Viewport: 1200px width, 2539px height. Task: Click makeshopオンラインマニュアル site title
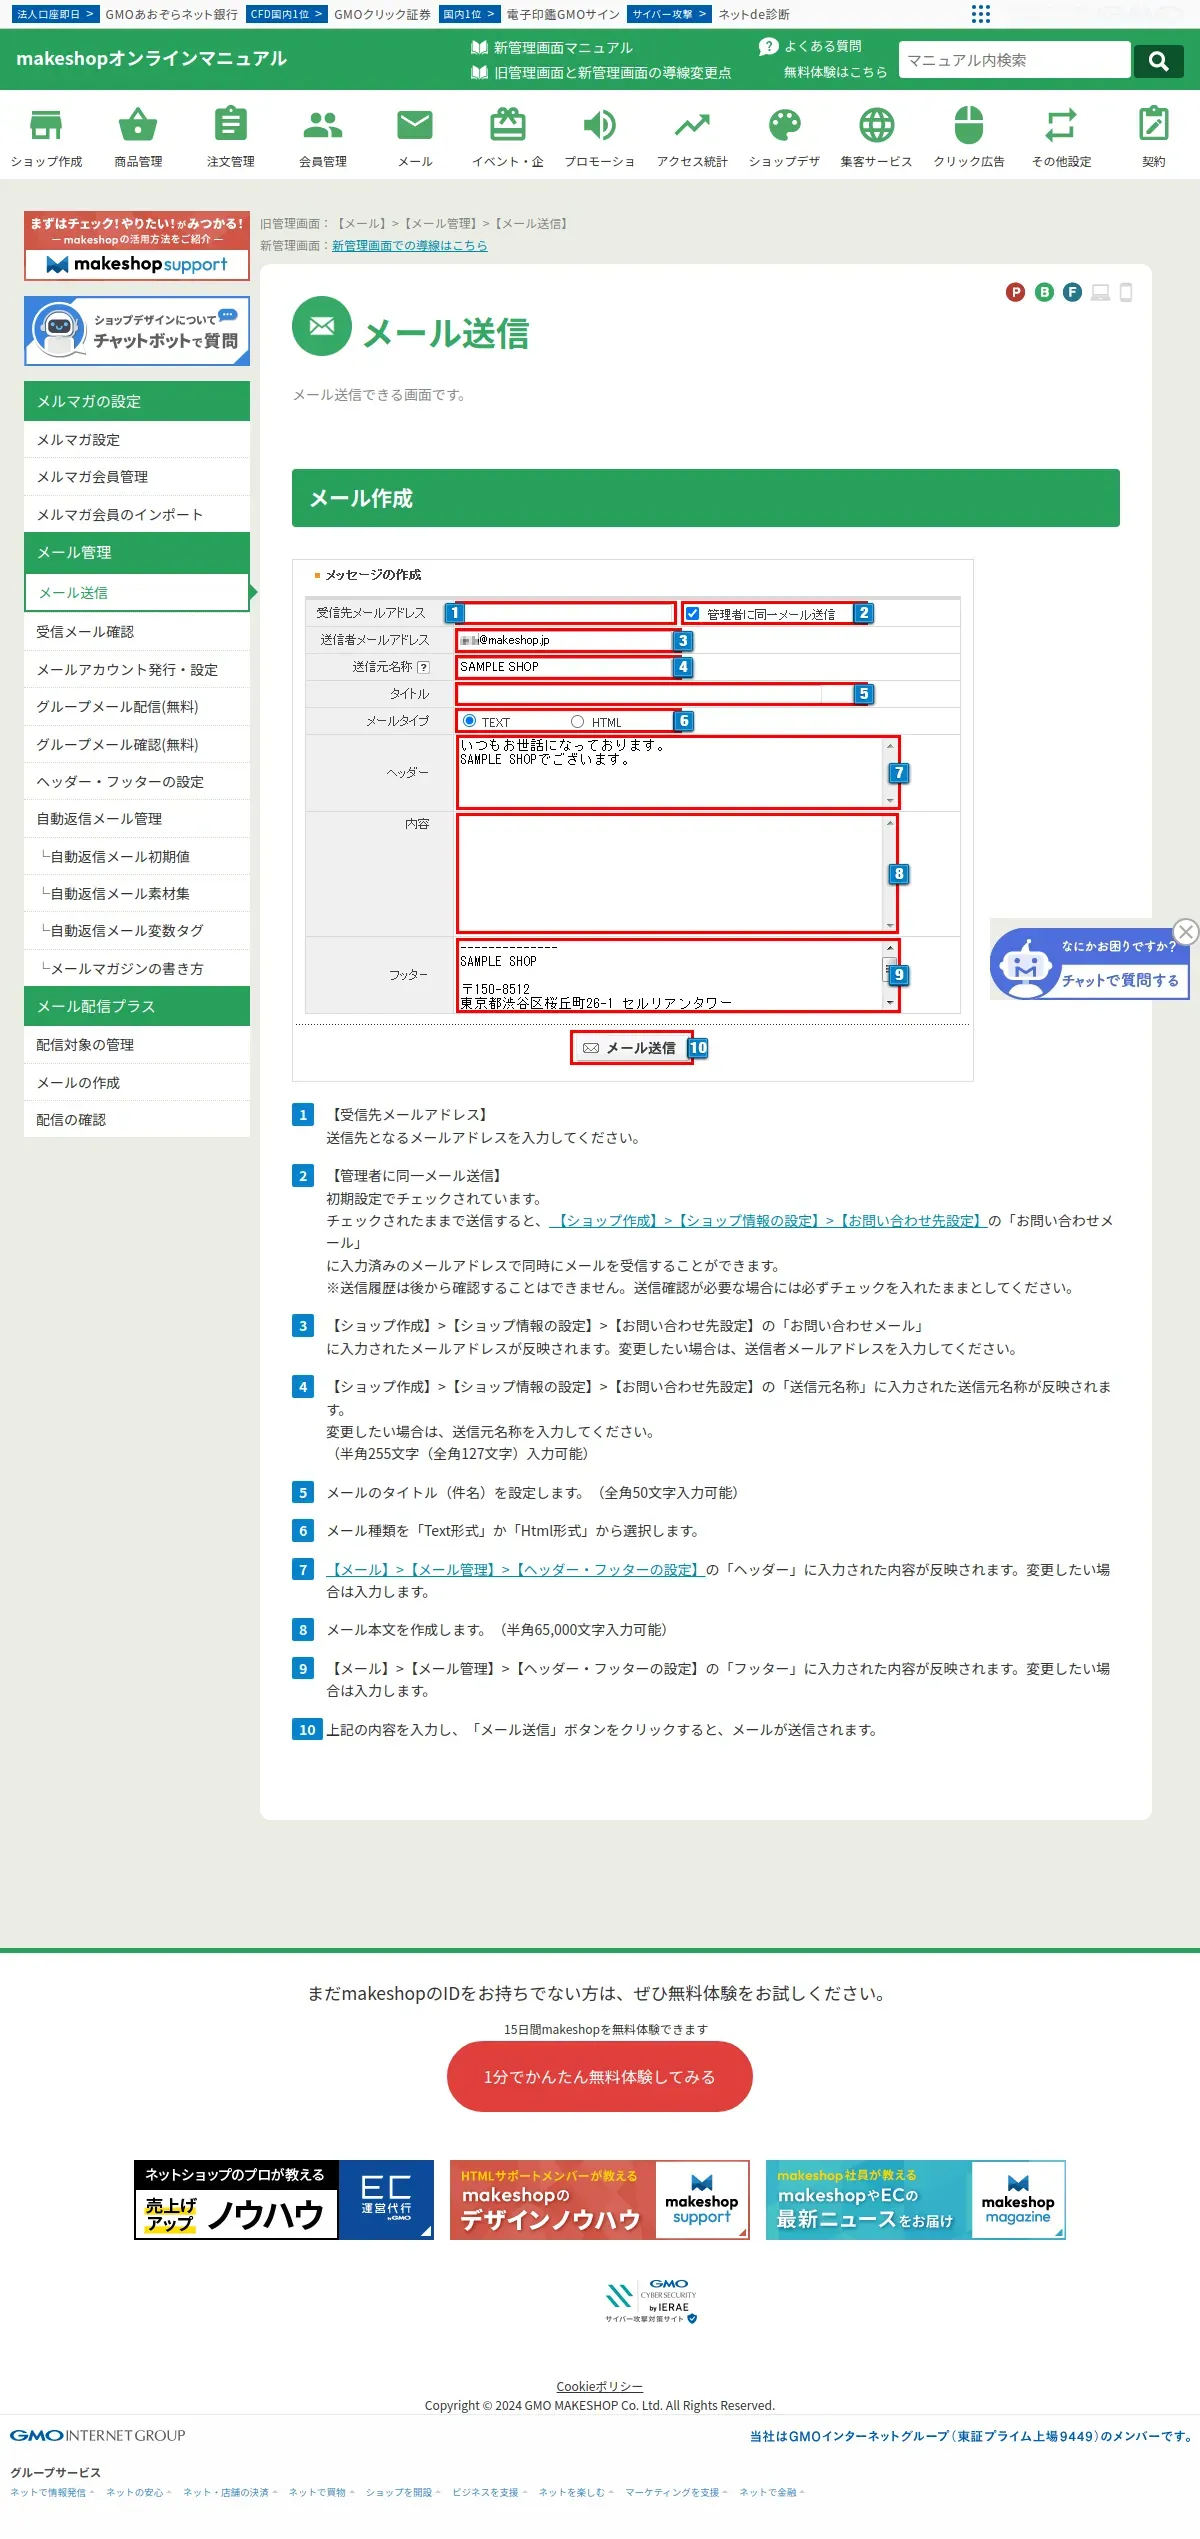coord(151,59)
